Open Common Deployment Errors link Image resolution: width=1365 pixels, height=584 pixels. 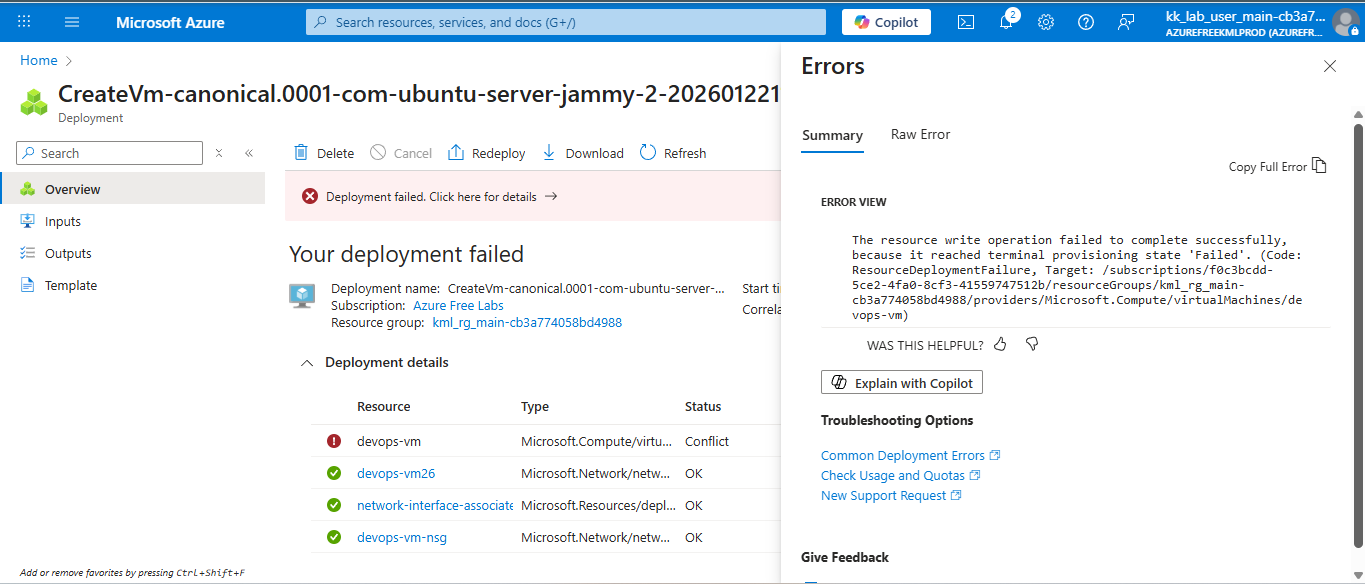point(902,456)
